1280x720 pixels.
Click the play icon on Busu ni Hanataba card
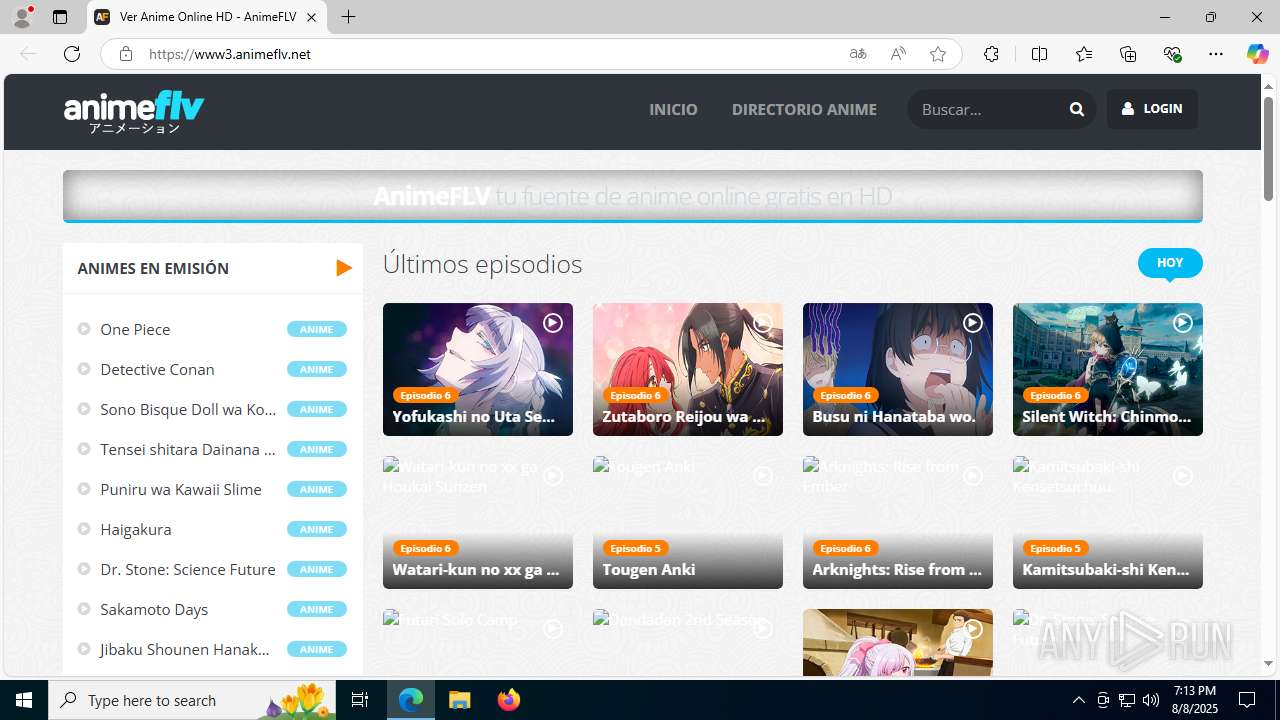(972, 323)
